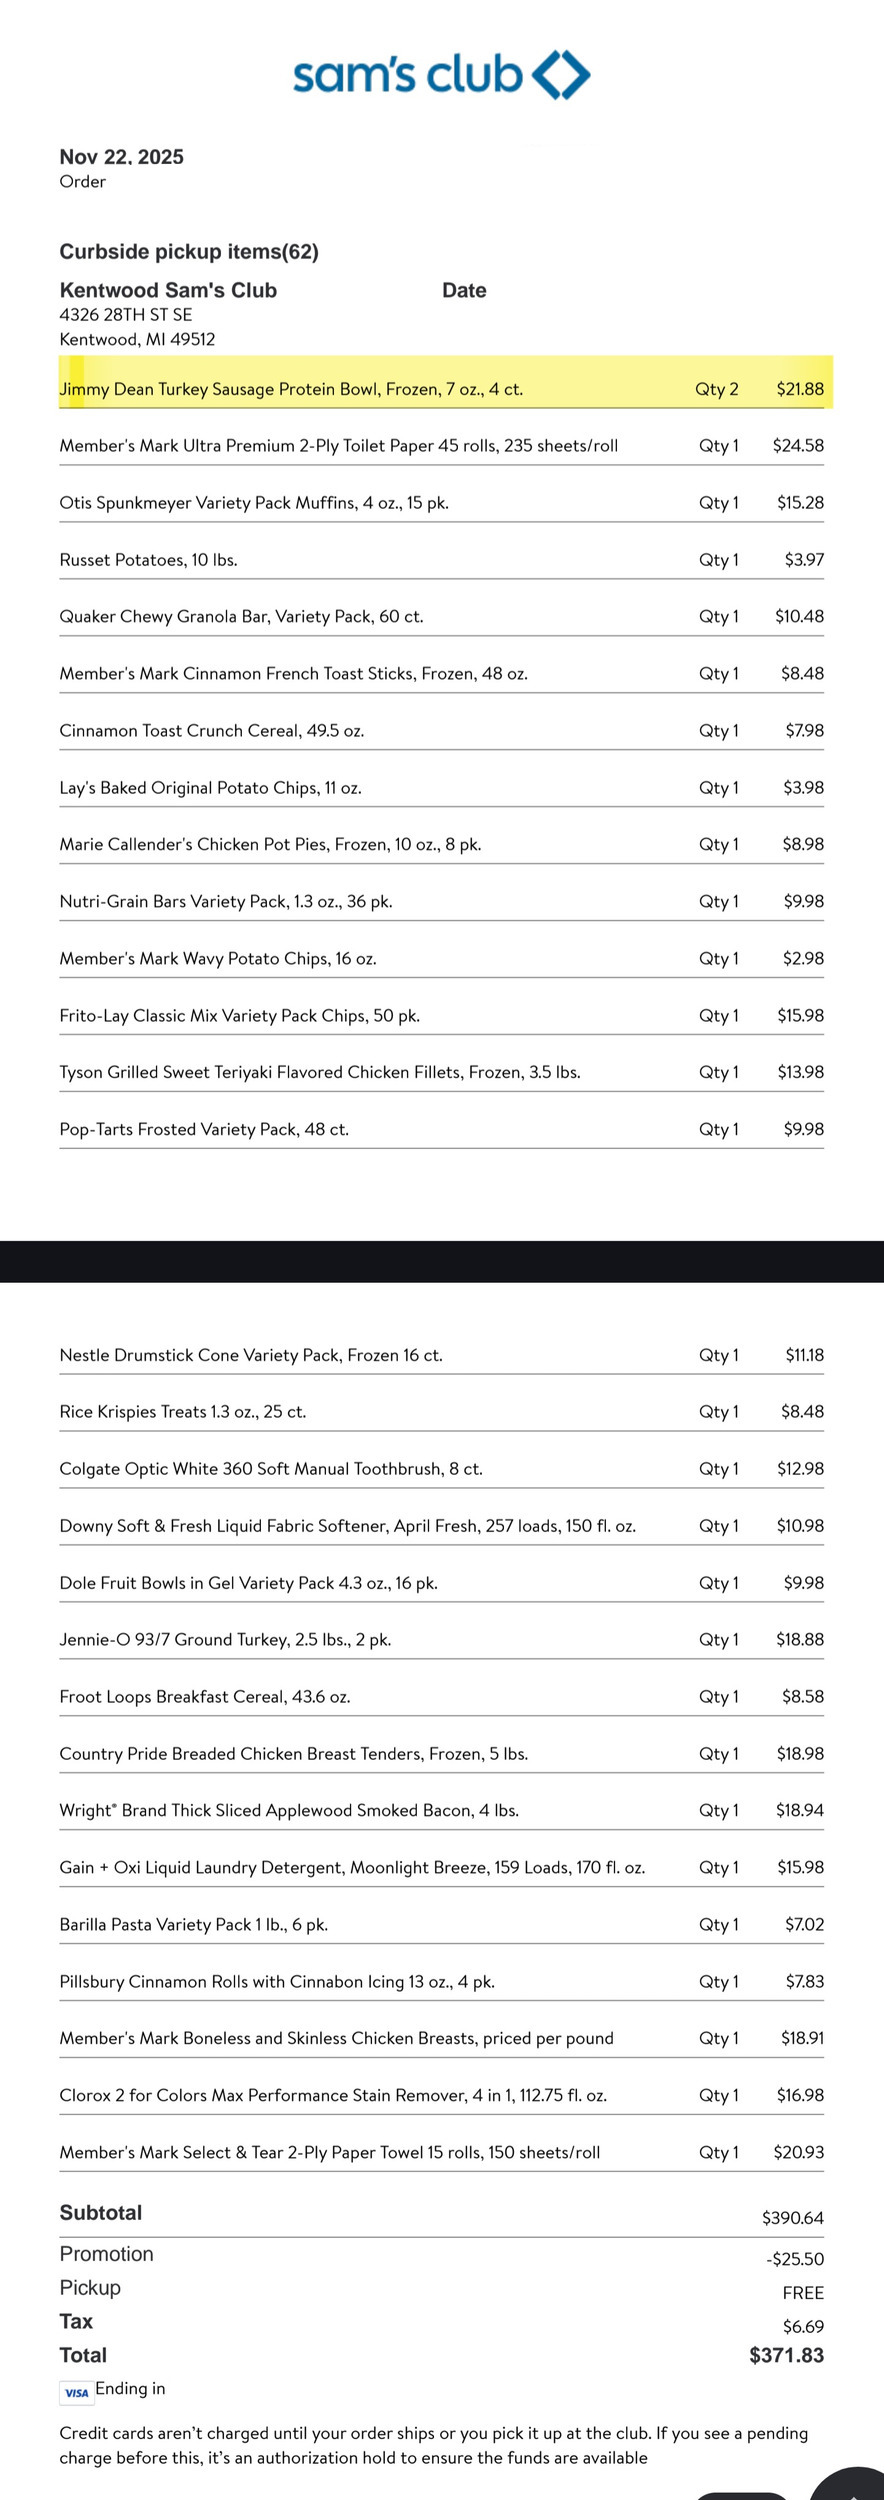This screenshot has height=2500, width=884.
Task: Click the order total amount $371.83
Action: coord(786,2355)
